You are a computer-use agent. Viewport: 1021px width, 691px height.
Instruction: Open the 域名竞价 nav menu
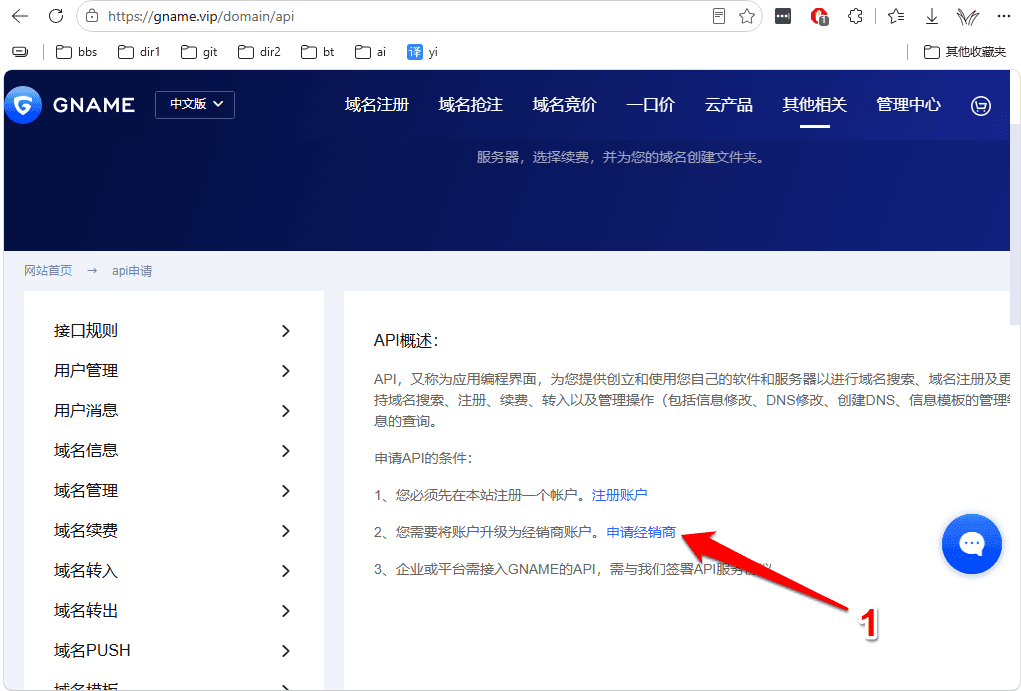click(565, 104)
